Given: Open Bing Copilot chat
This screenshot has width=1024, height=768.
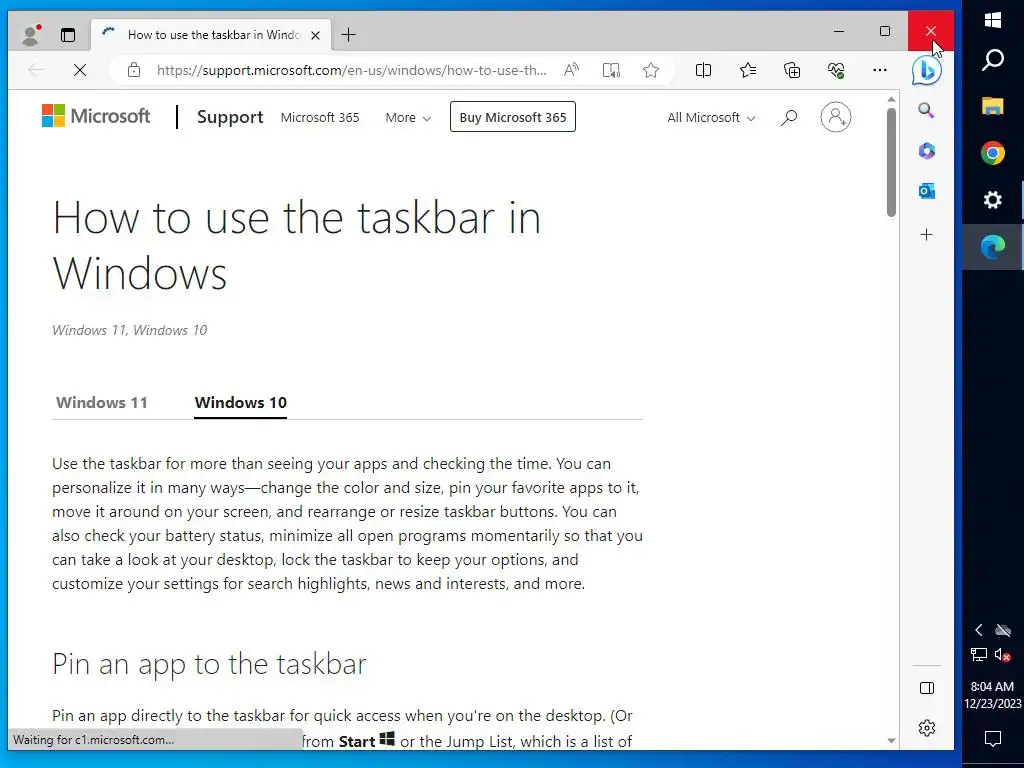Looking at the screenshot, I should pos(927,70).
